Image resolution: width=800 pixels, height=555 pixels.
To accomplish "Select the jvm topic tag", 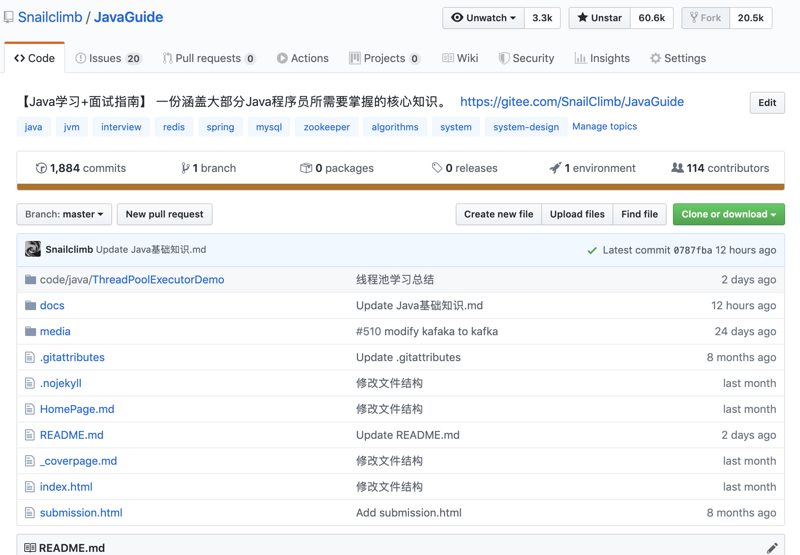I will pos(71,127).
